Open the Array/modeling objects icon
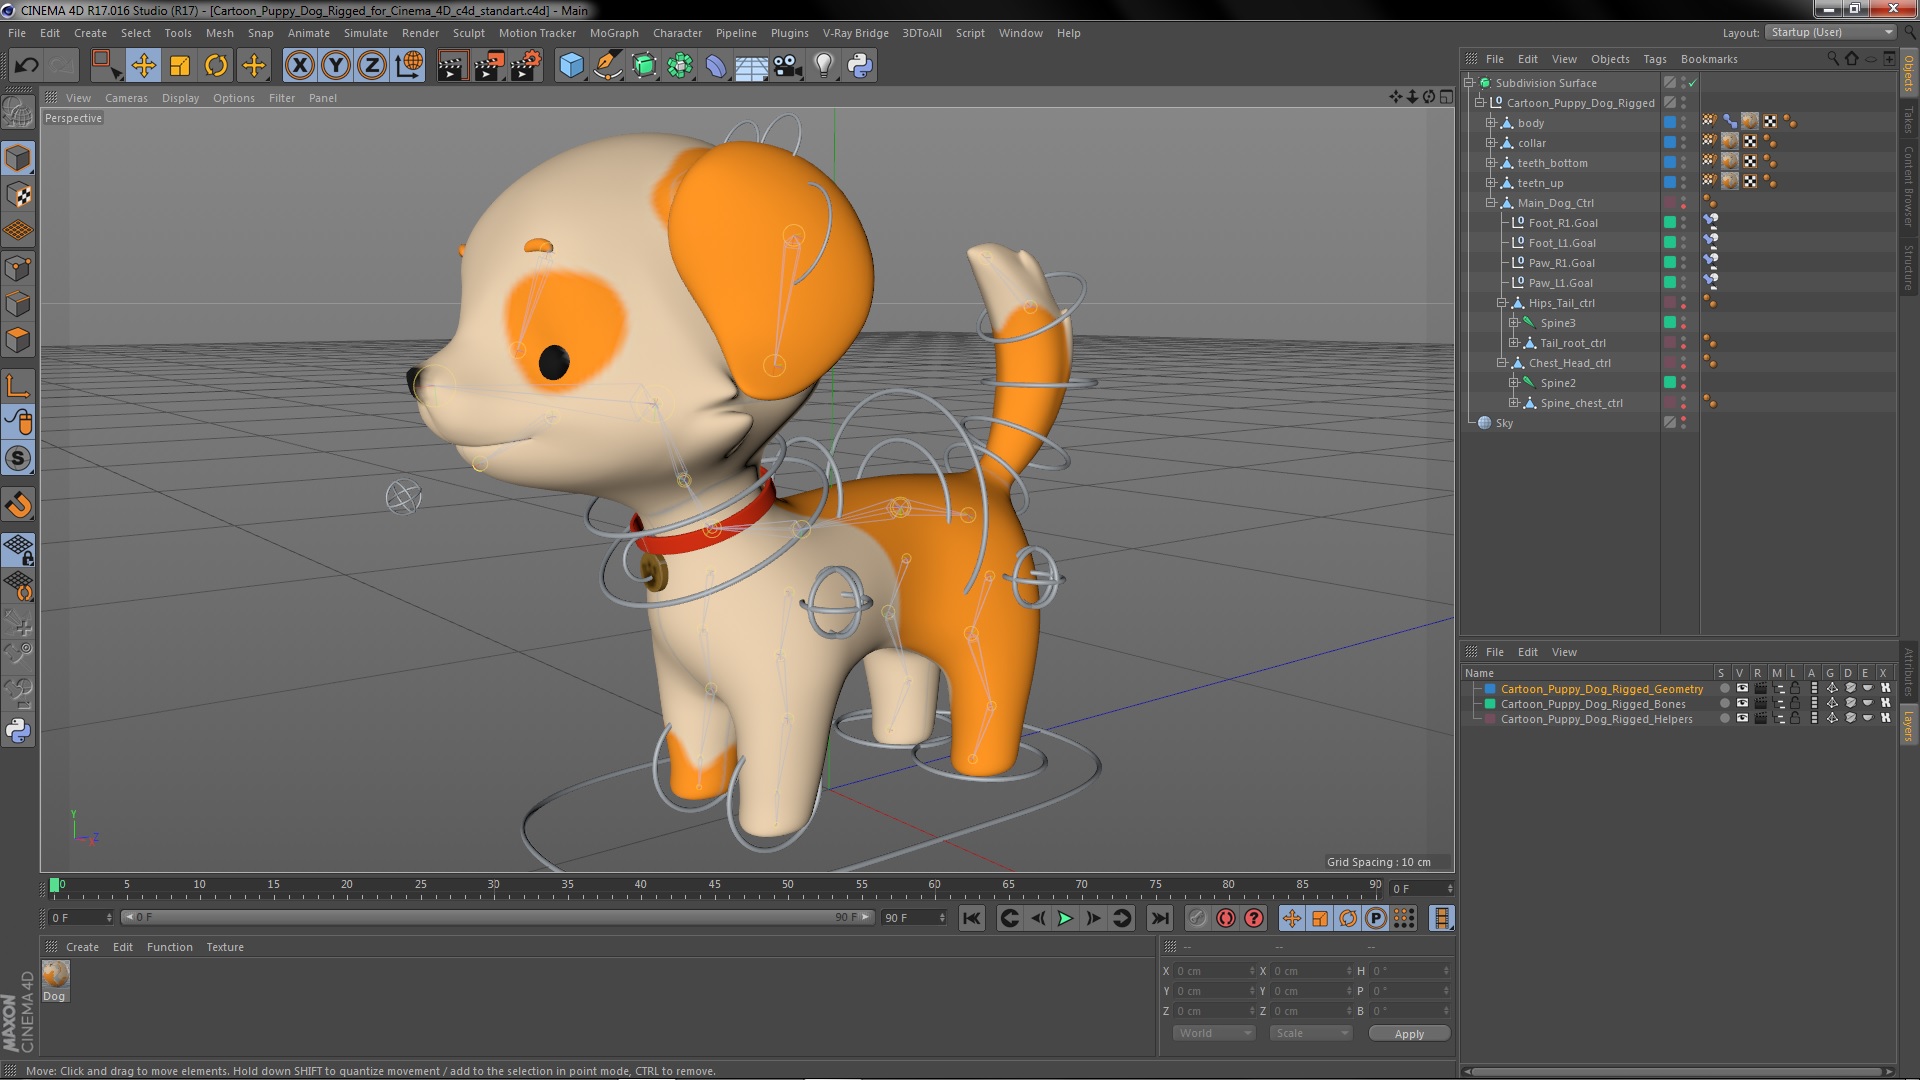Screen dimensions: 1920x1080 [680, 66]
